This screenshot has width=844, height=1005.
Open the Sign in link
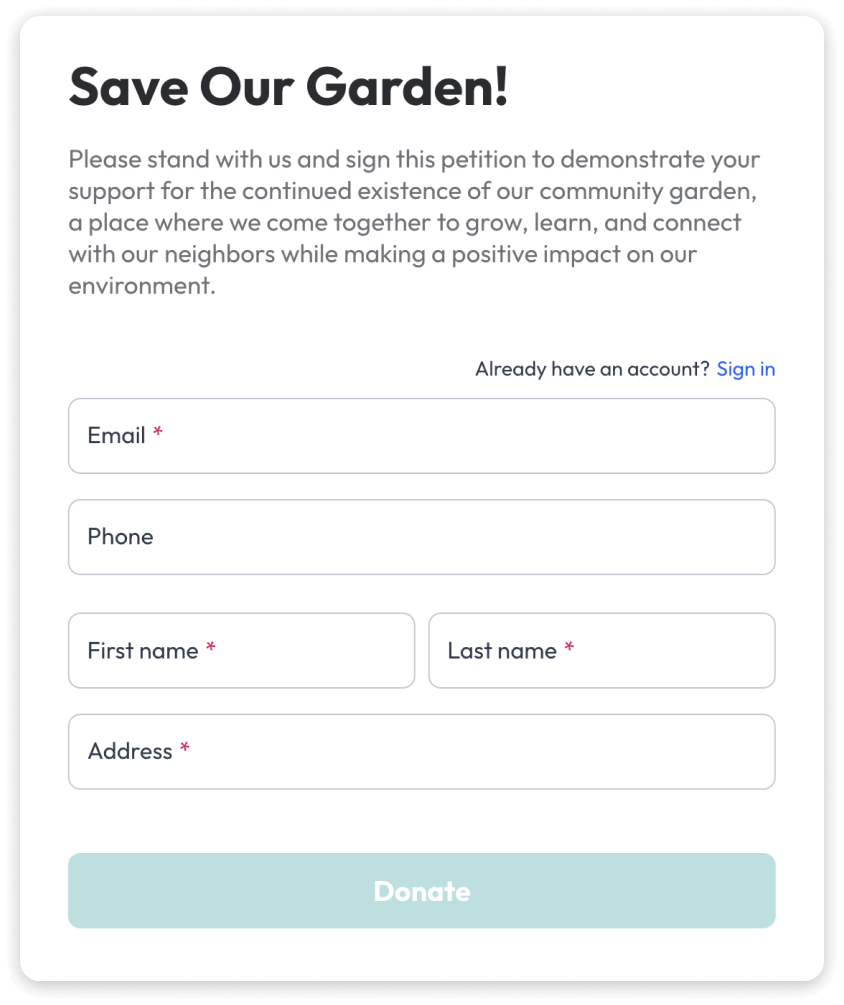(746, 369)
